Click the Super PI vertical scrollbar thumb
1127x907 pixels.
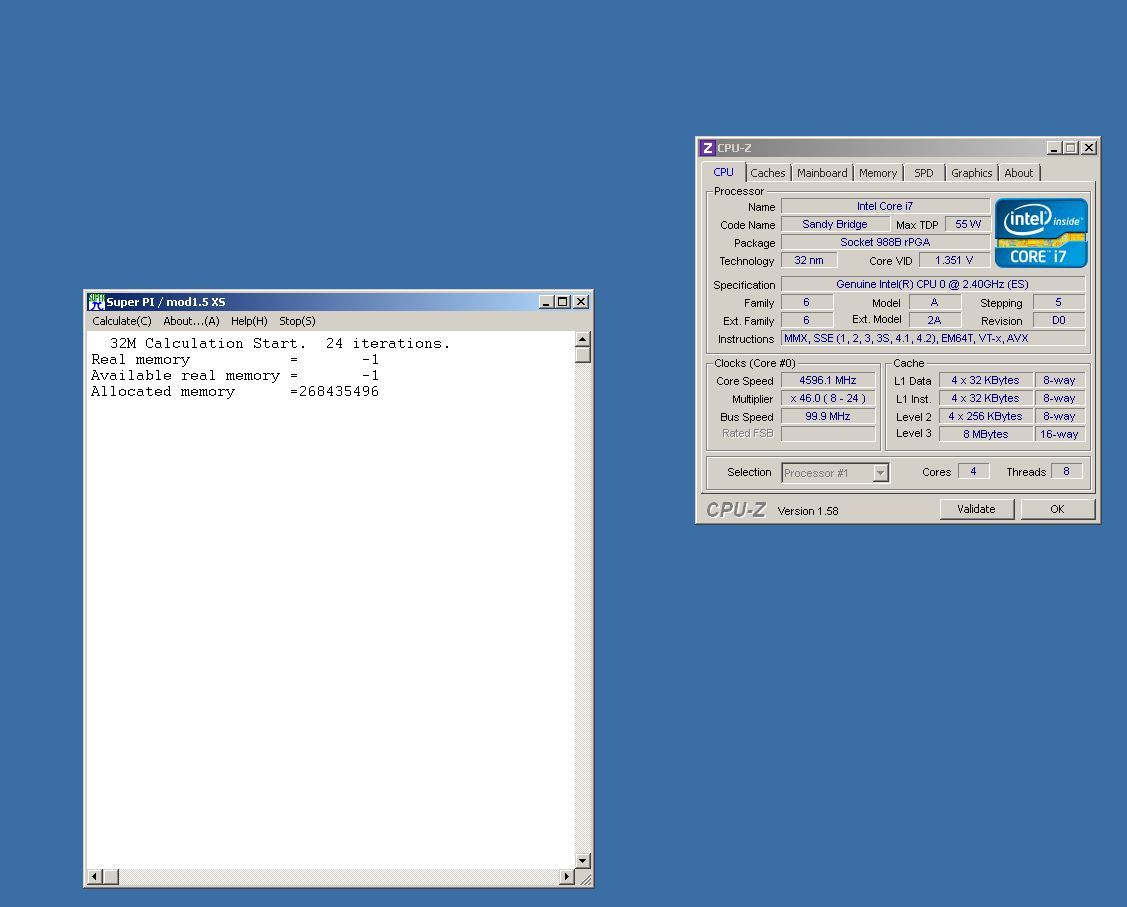click(x=583, y=354)
